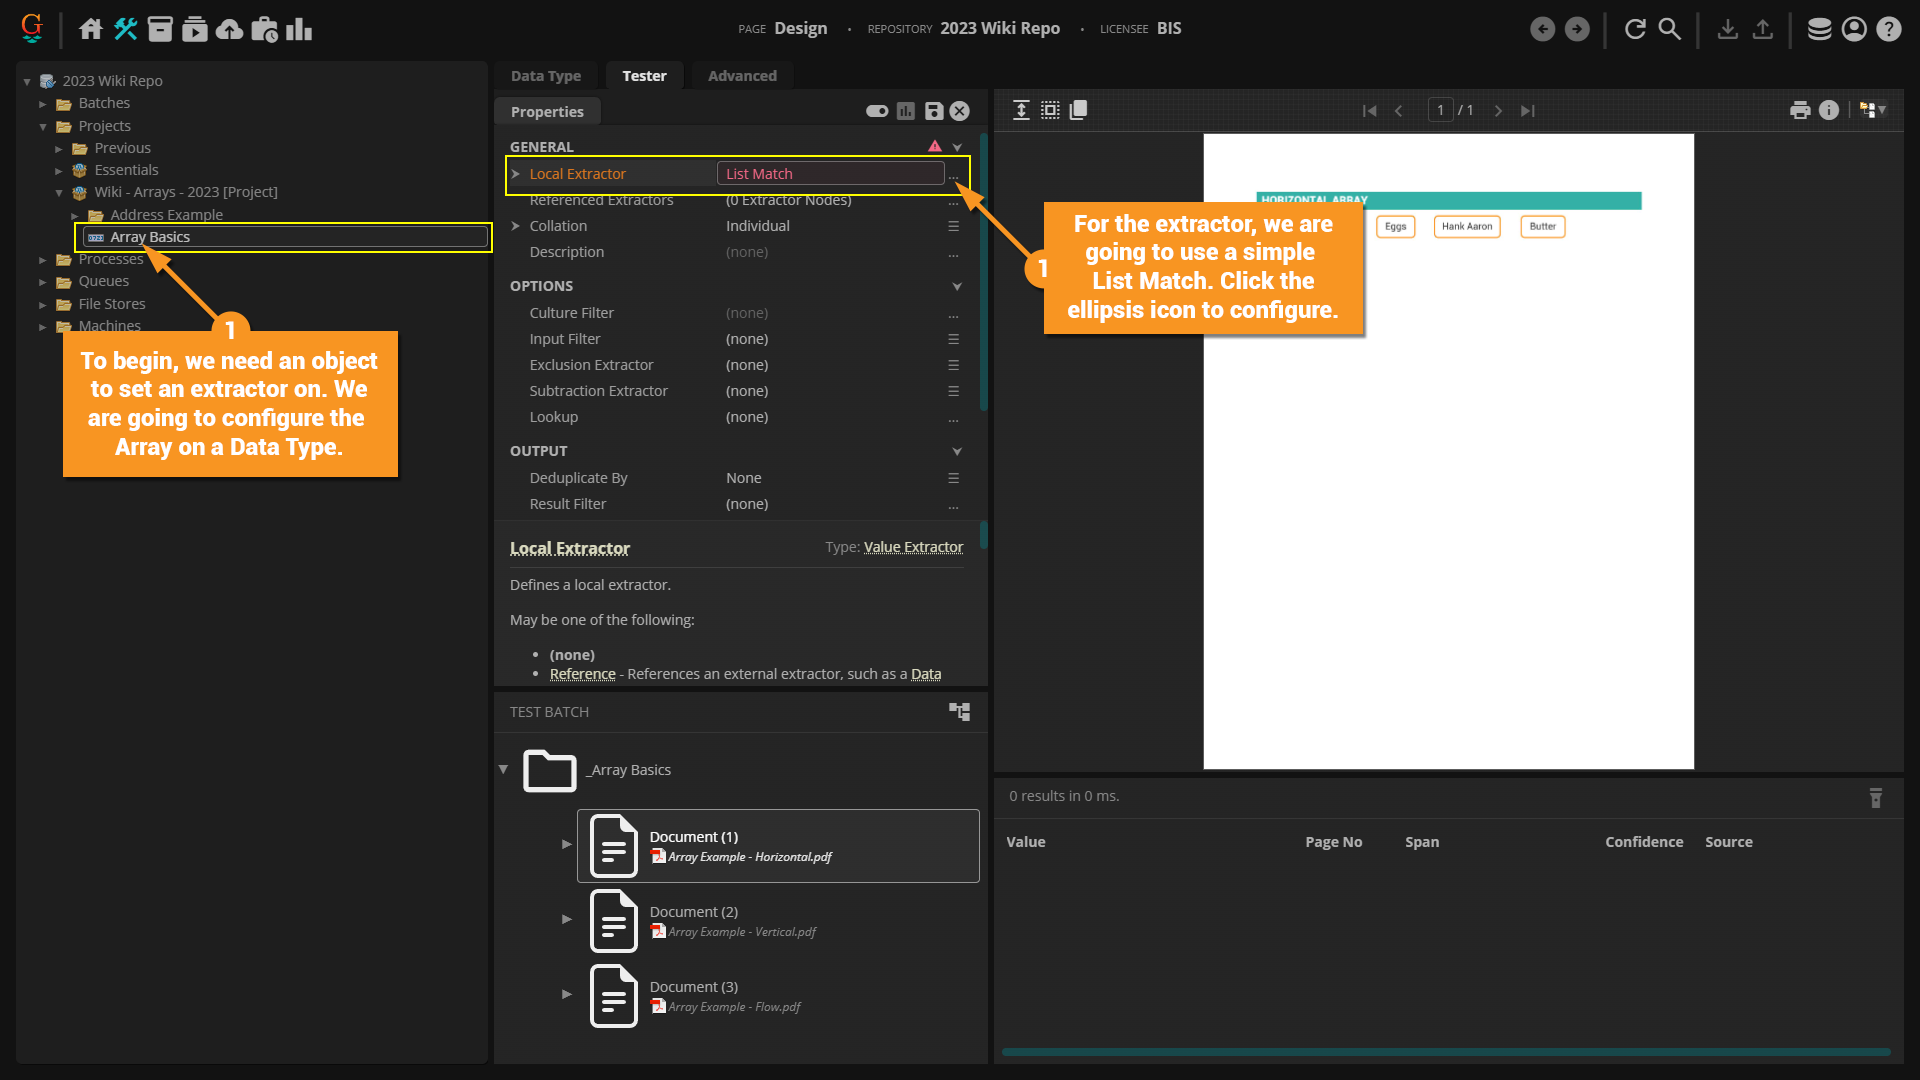This screenshot has width=1920, height=1080.
Task: Save properties with the floppy disk icon
Action: (933, 111)
